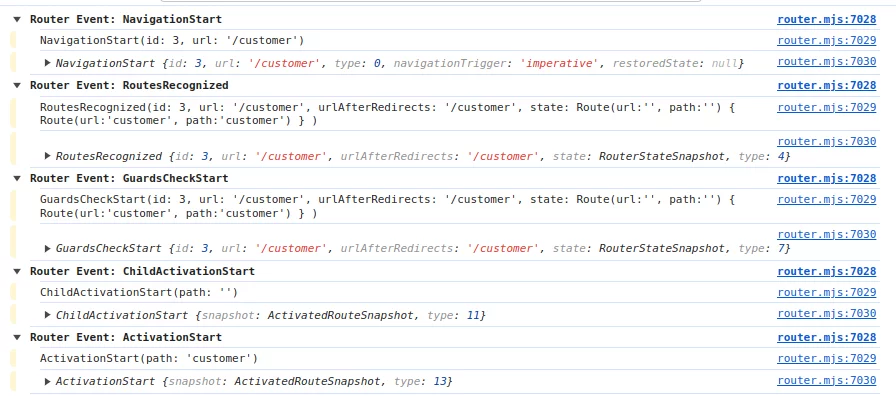This screenshot has height=396, width=896.
Task: Open router.mjs:7030 link beside ActivationStart object
Action: pyautogui.click(x=826, y=381)
